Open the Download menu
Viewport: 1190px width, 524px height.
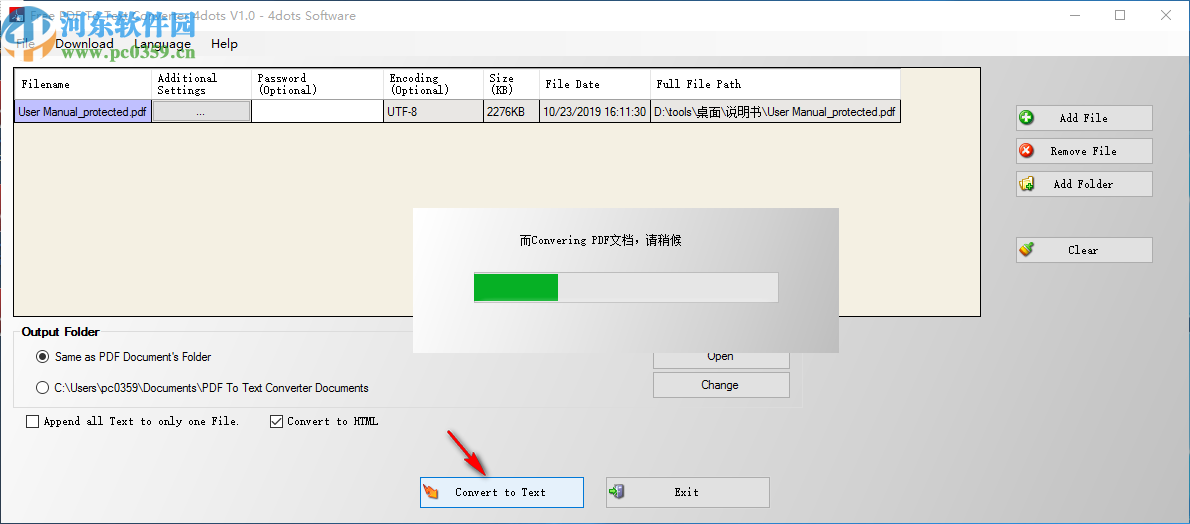coord(84,44)
